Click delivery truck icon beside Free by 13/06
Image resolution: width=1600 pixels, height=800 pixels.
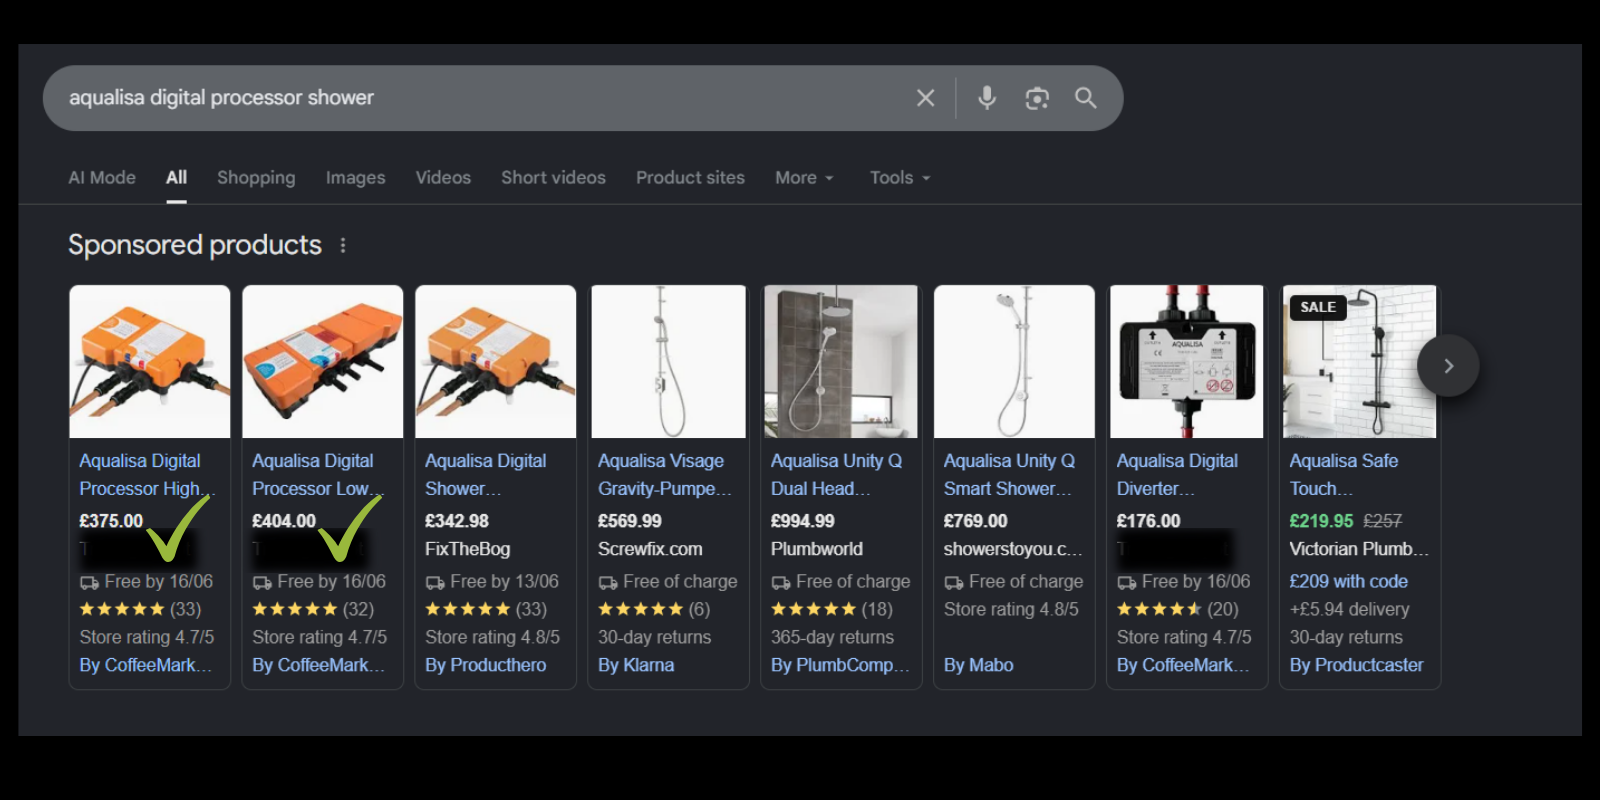[x=435, y=582]
